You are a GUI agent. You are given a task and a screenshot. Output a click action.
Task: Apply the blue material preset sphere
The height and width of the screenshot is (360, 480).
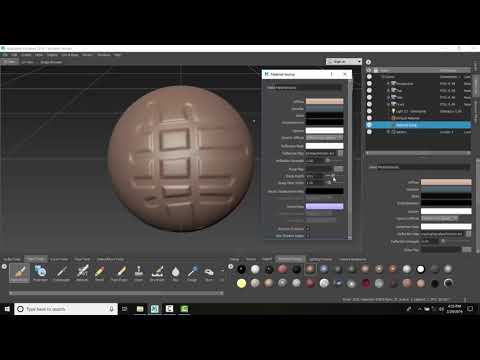324,269
